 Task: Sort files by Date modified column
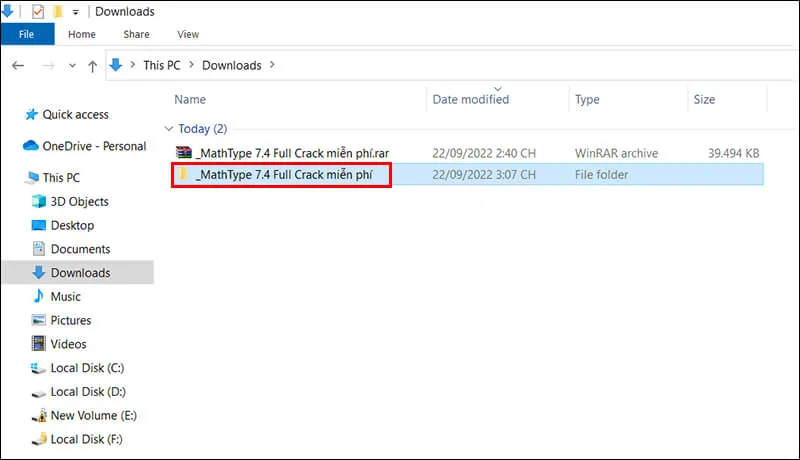[x=470, y=99]
